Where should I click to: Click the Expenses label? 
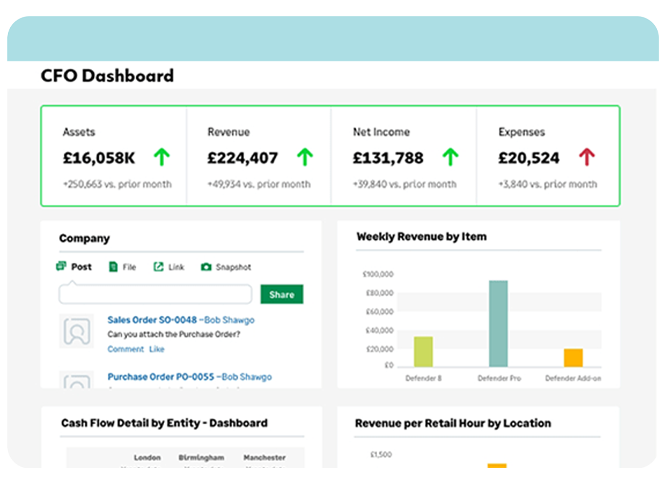coord(522,132)
